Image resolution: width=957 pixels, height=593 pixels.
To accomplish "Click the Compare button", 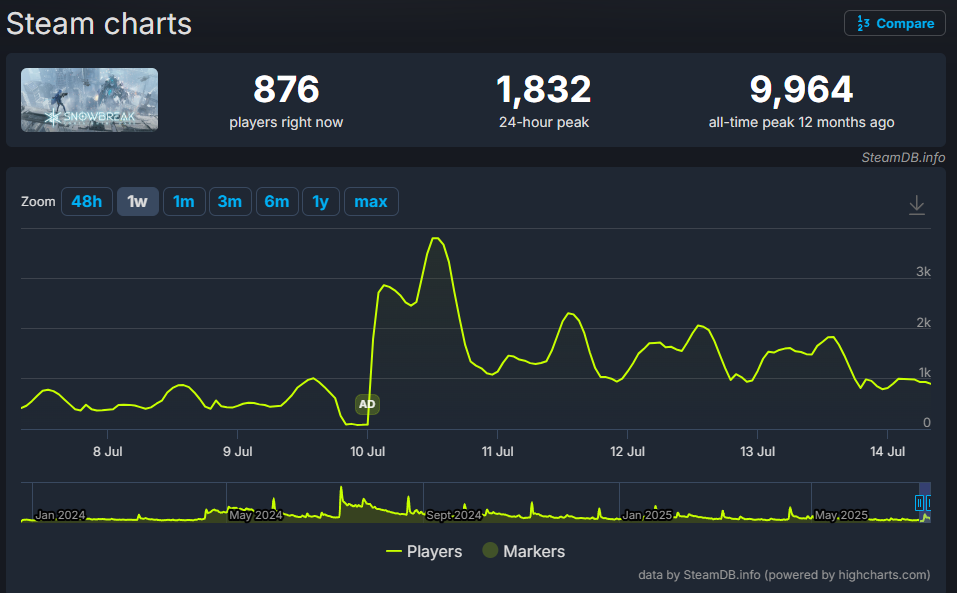I will pos(895,23).
